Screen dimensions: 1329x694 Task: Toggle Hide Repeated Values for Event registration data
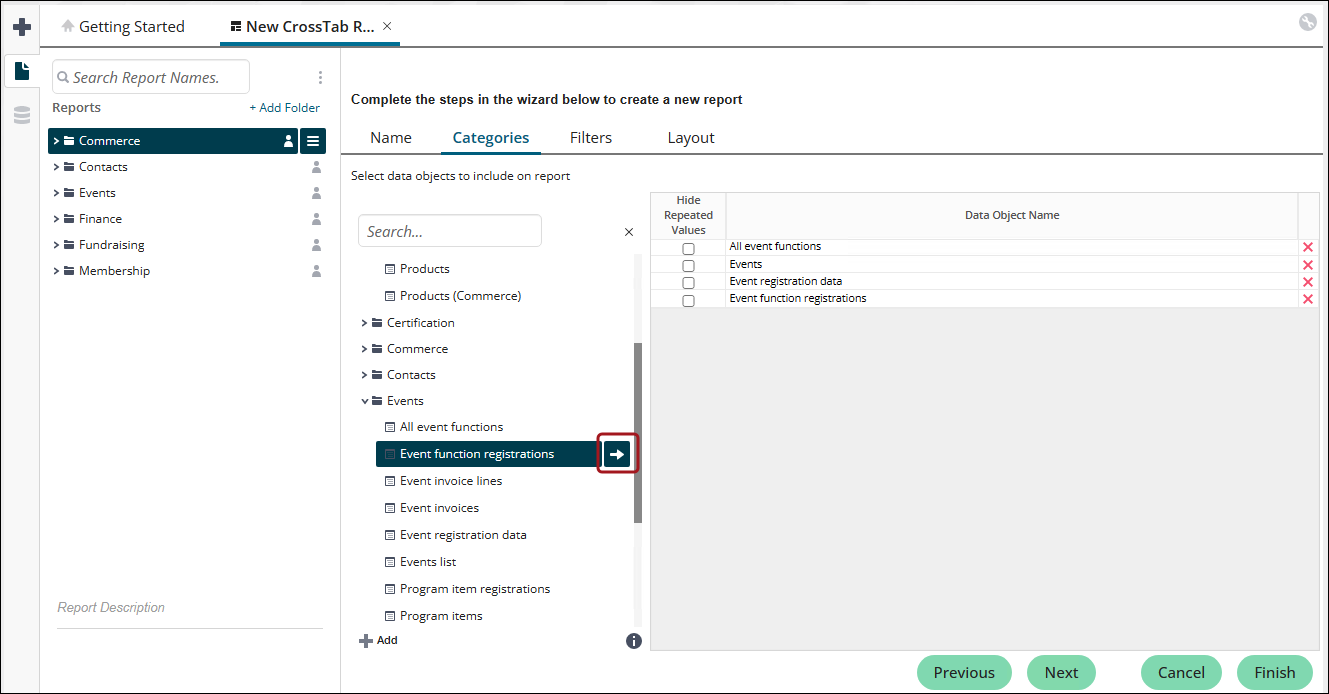click(688, 283)
